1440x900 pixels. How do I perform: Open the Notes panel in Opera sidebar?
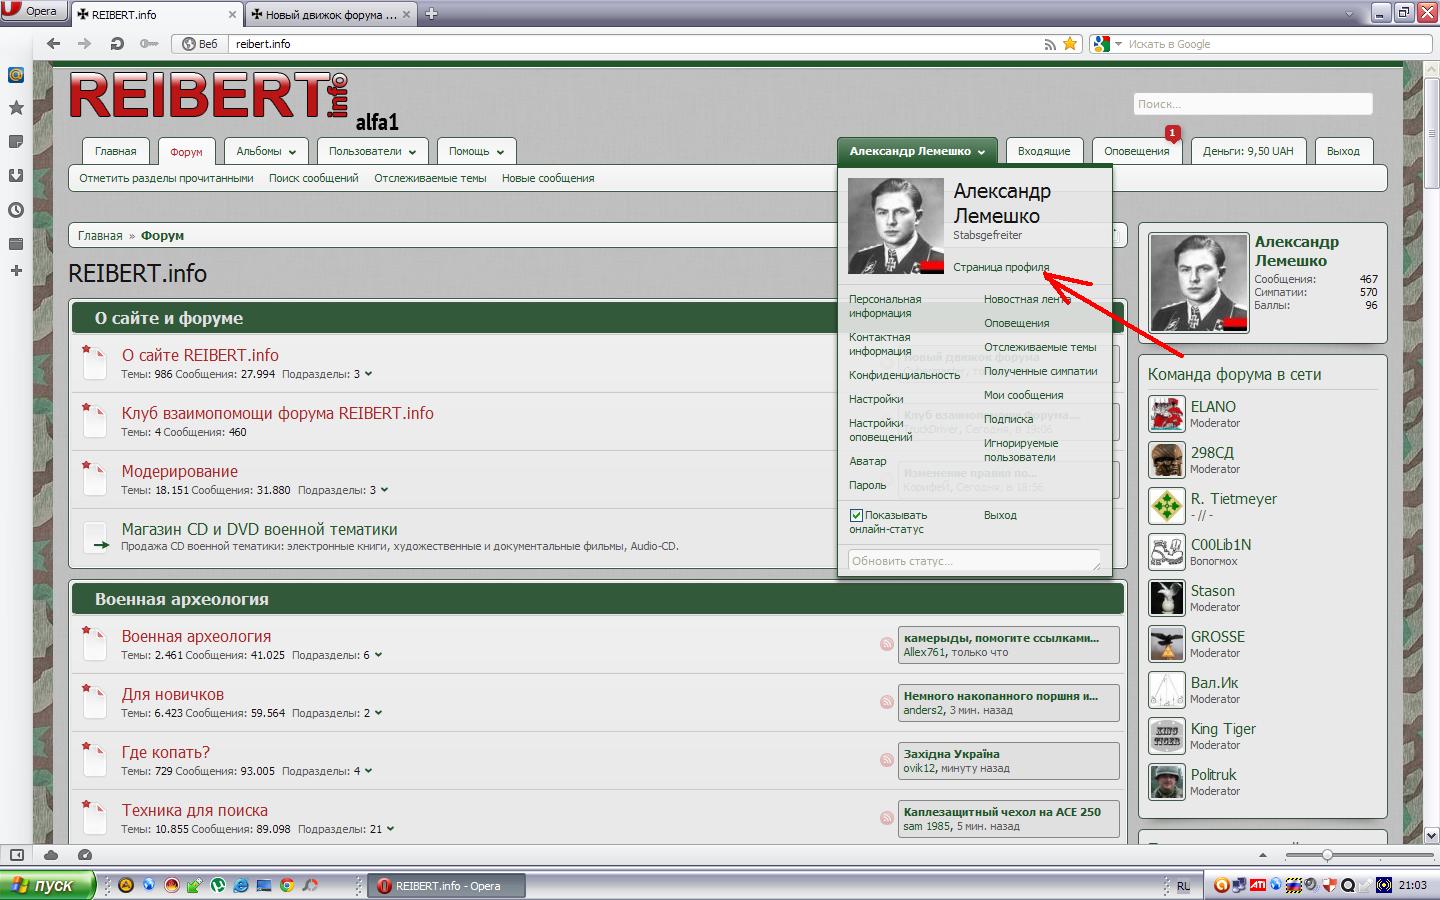pos(16,142)
